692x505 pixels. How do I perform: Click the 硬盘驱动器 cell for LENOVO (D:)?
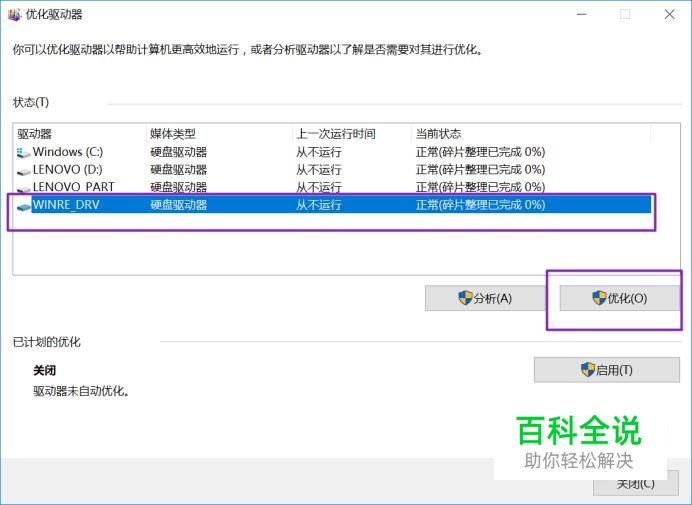(x=178, y=170)
